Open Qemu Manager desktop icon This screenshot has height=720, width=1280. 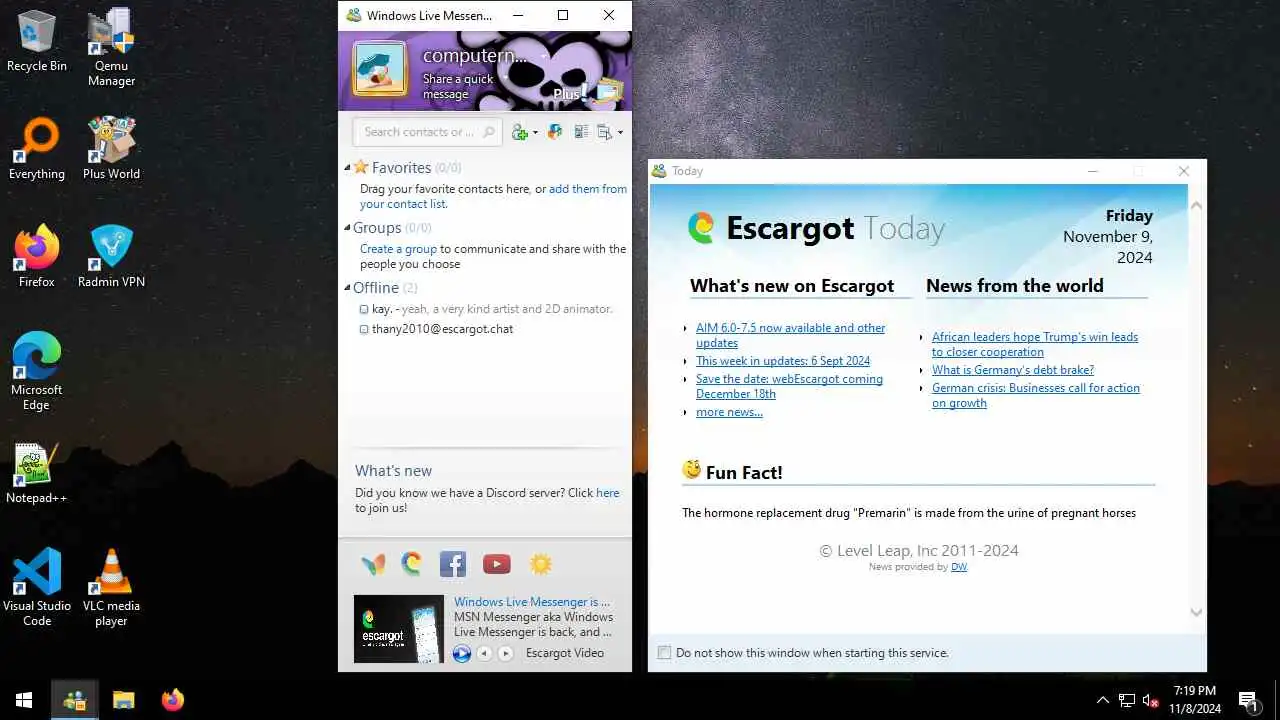[x=111, y=48]
